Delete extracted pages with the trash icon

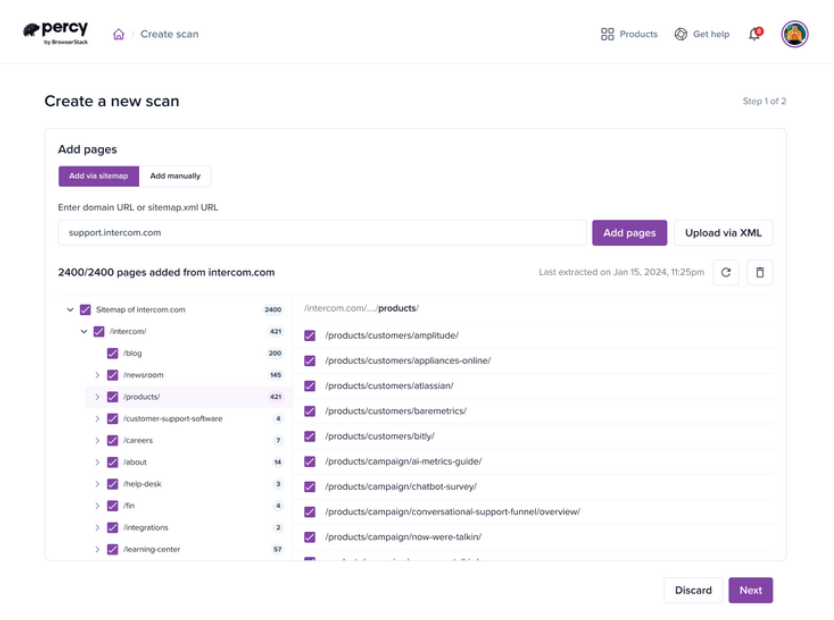coord(760,272)
